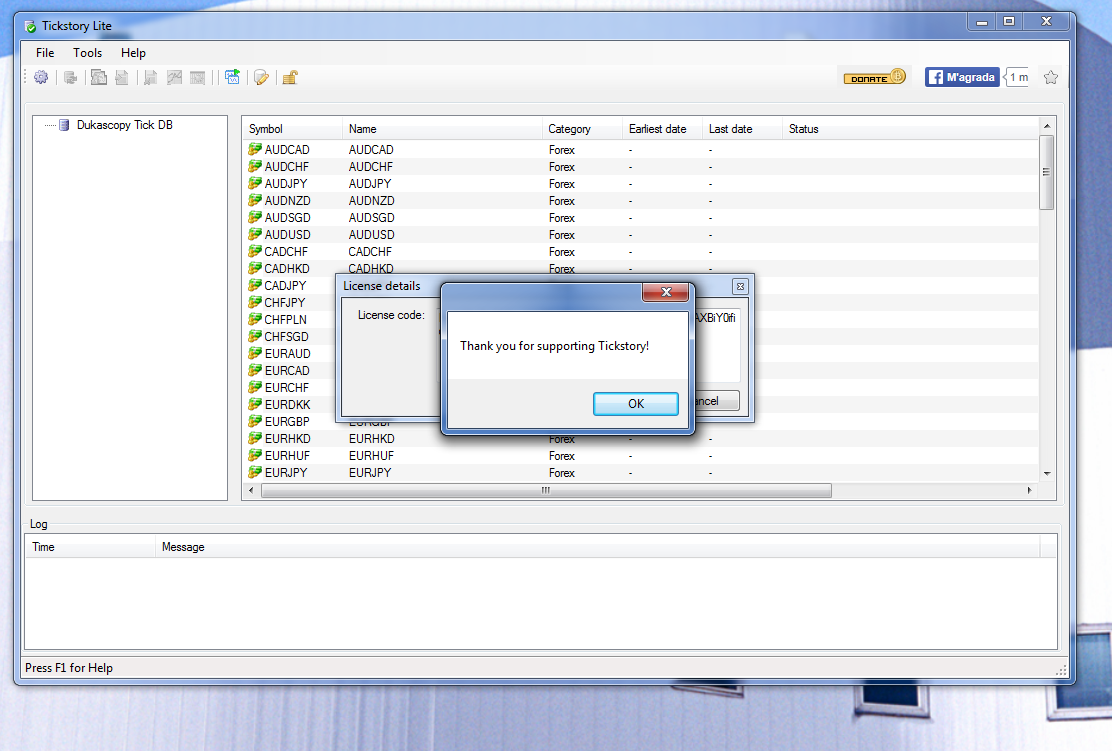Click the EURHUF row symbol icon
Screen dimensions: 1112x751
coord(255,456)
